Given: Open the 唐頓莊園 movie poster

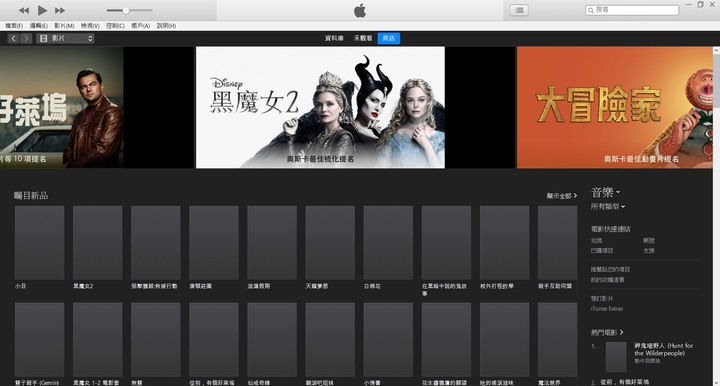Looking at the screenshot, I should click(214, 243).
